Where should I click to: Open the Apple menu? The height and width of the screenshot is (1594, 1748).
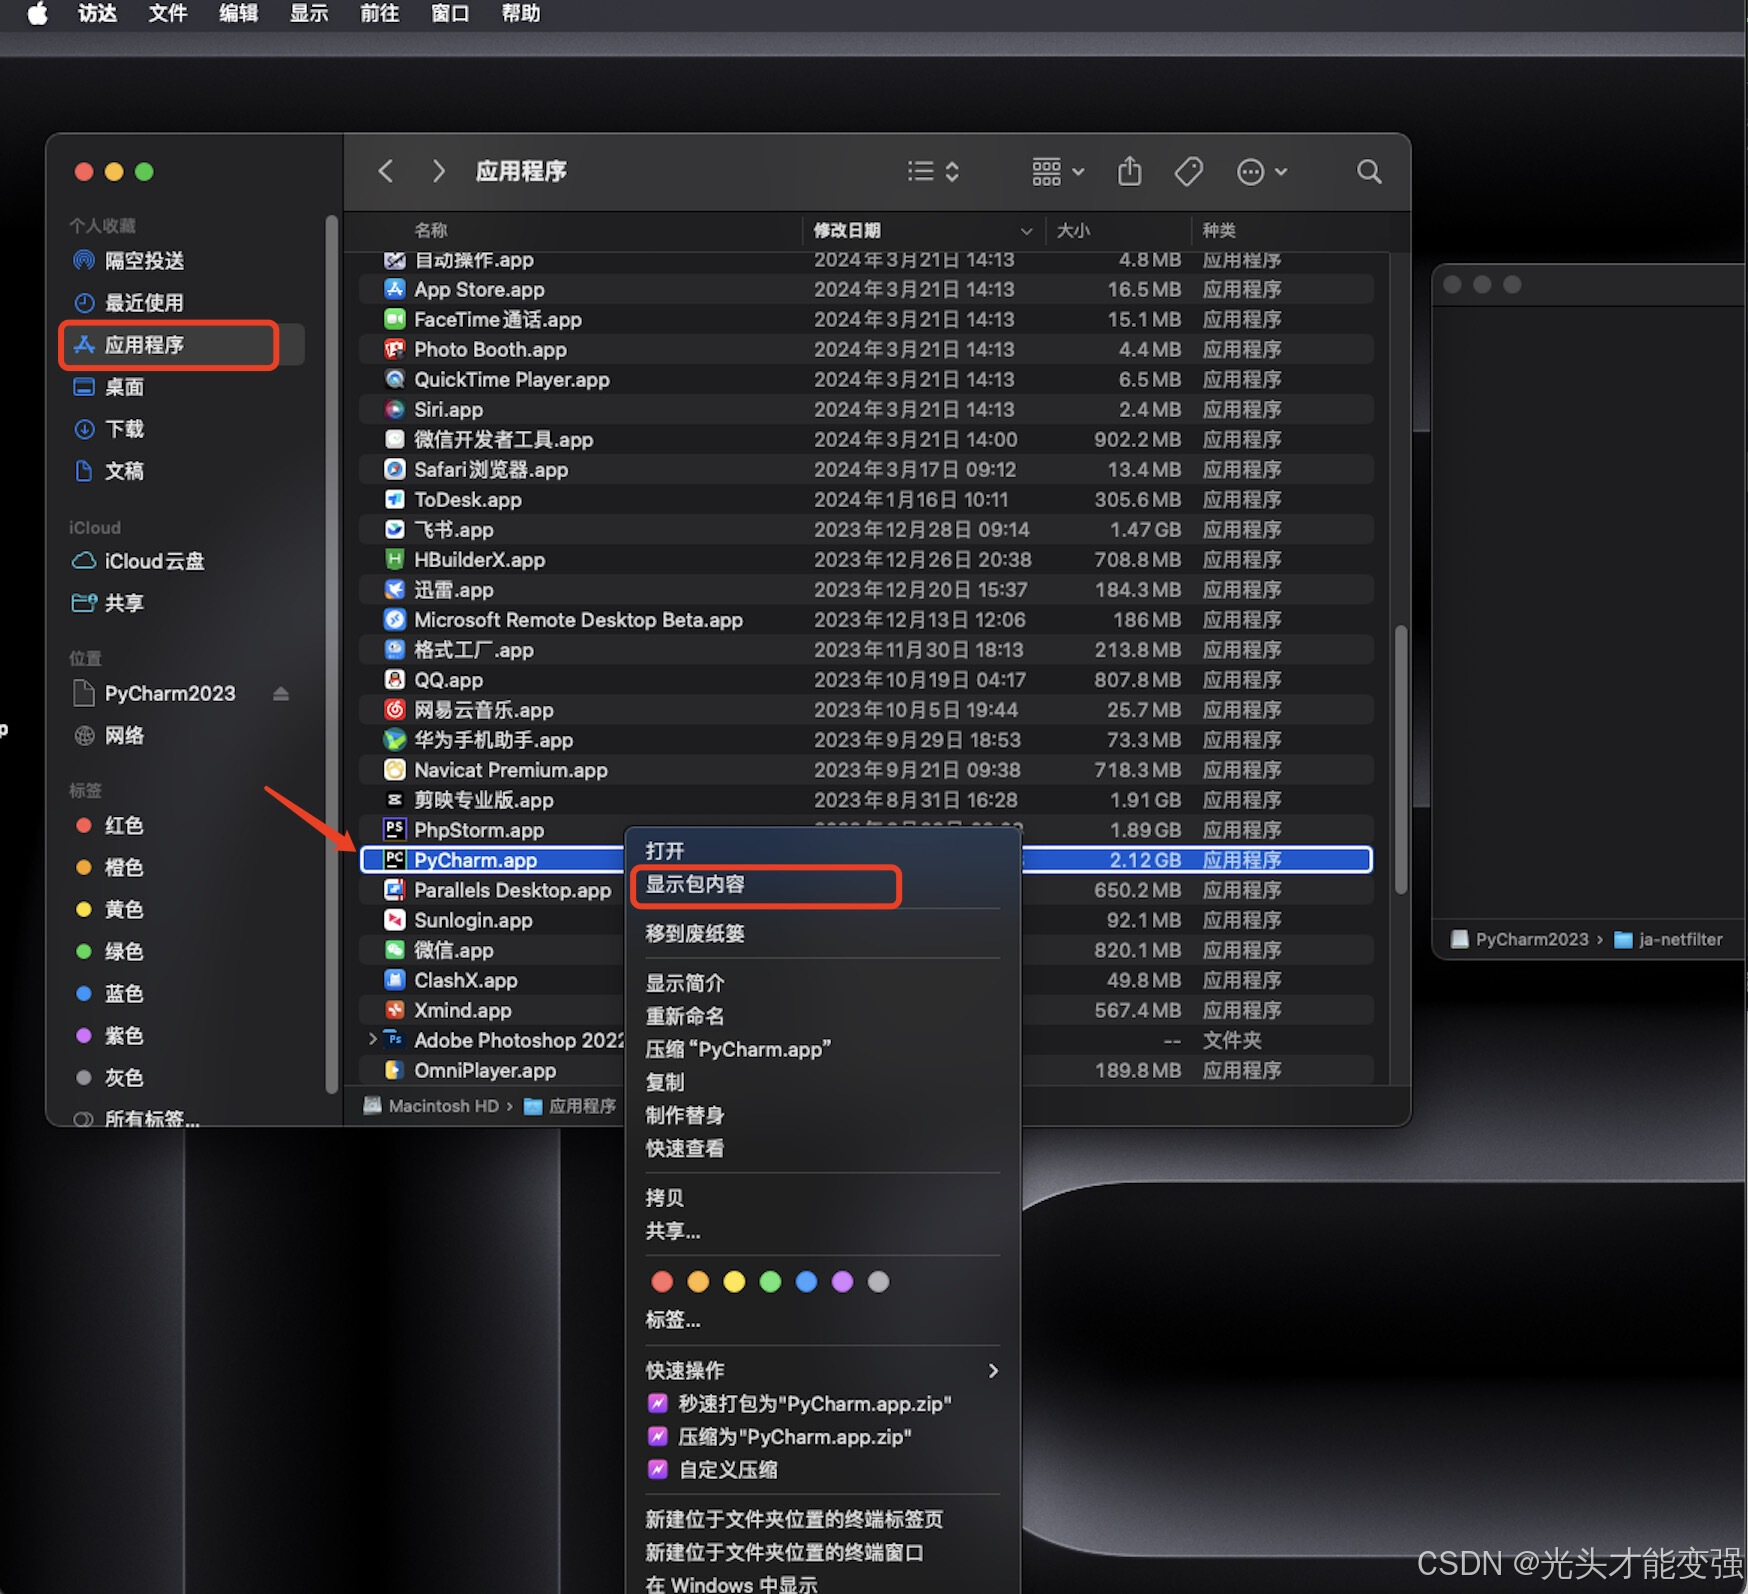[37, 14]
